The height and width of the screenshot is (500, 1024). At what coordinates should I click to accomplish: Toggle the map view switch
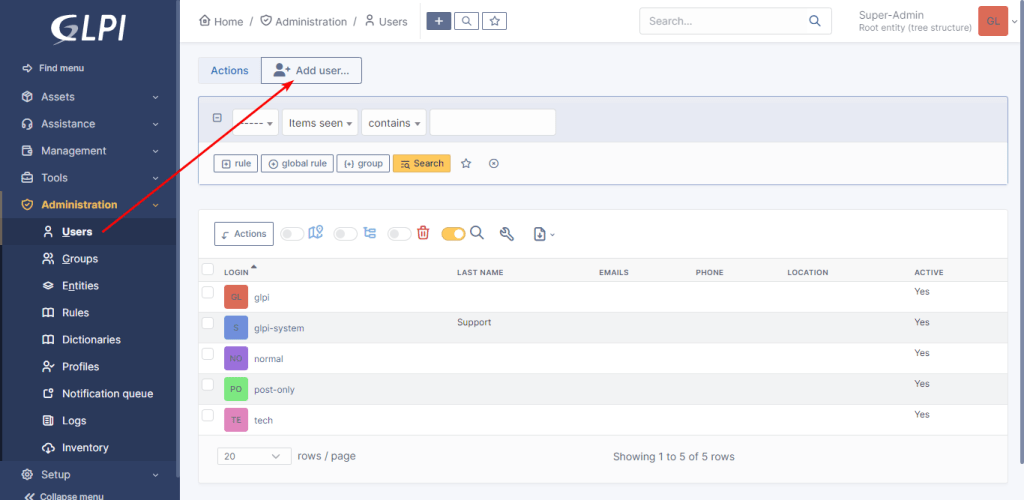point(292,234)
